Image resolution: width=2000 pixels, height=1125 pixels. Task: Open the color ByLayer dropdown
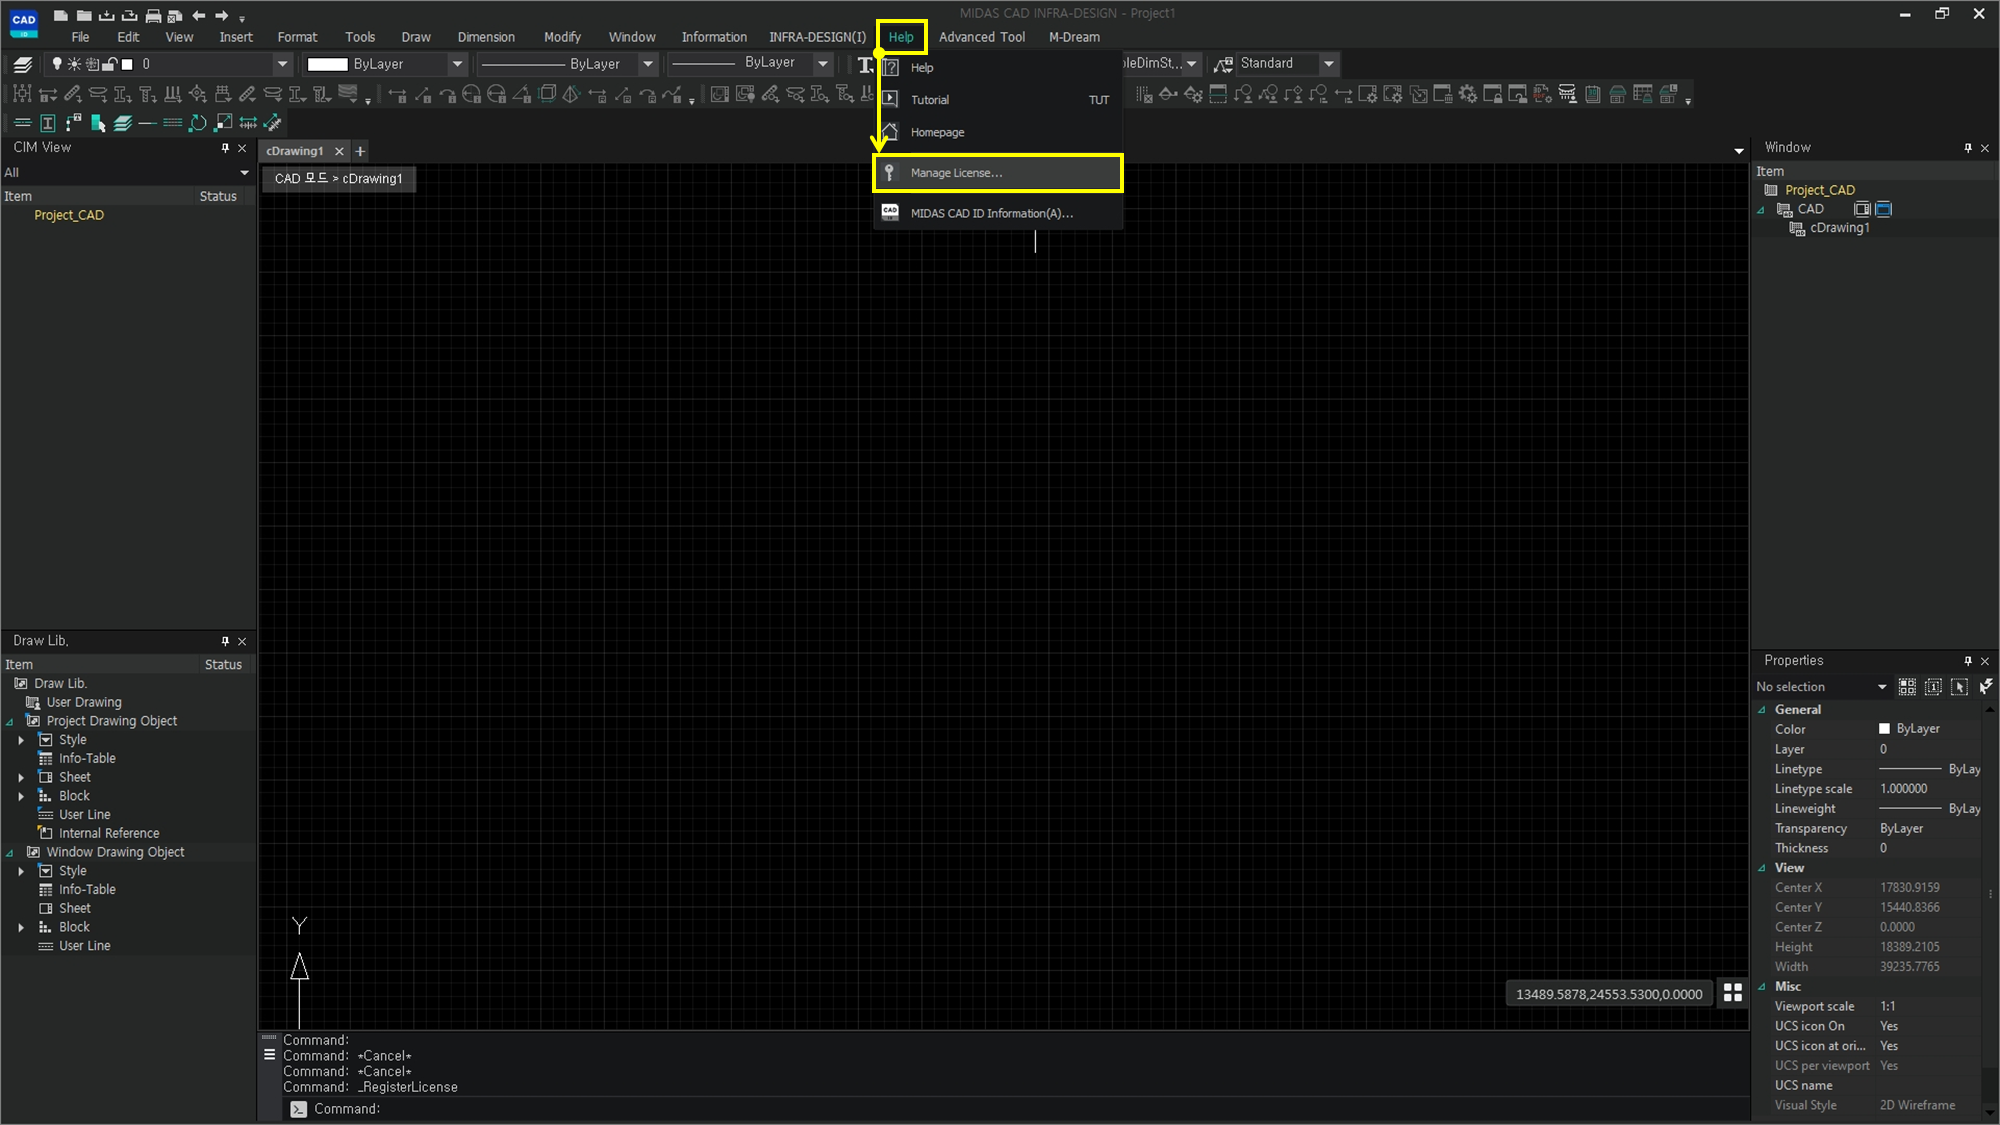point(457,64)
